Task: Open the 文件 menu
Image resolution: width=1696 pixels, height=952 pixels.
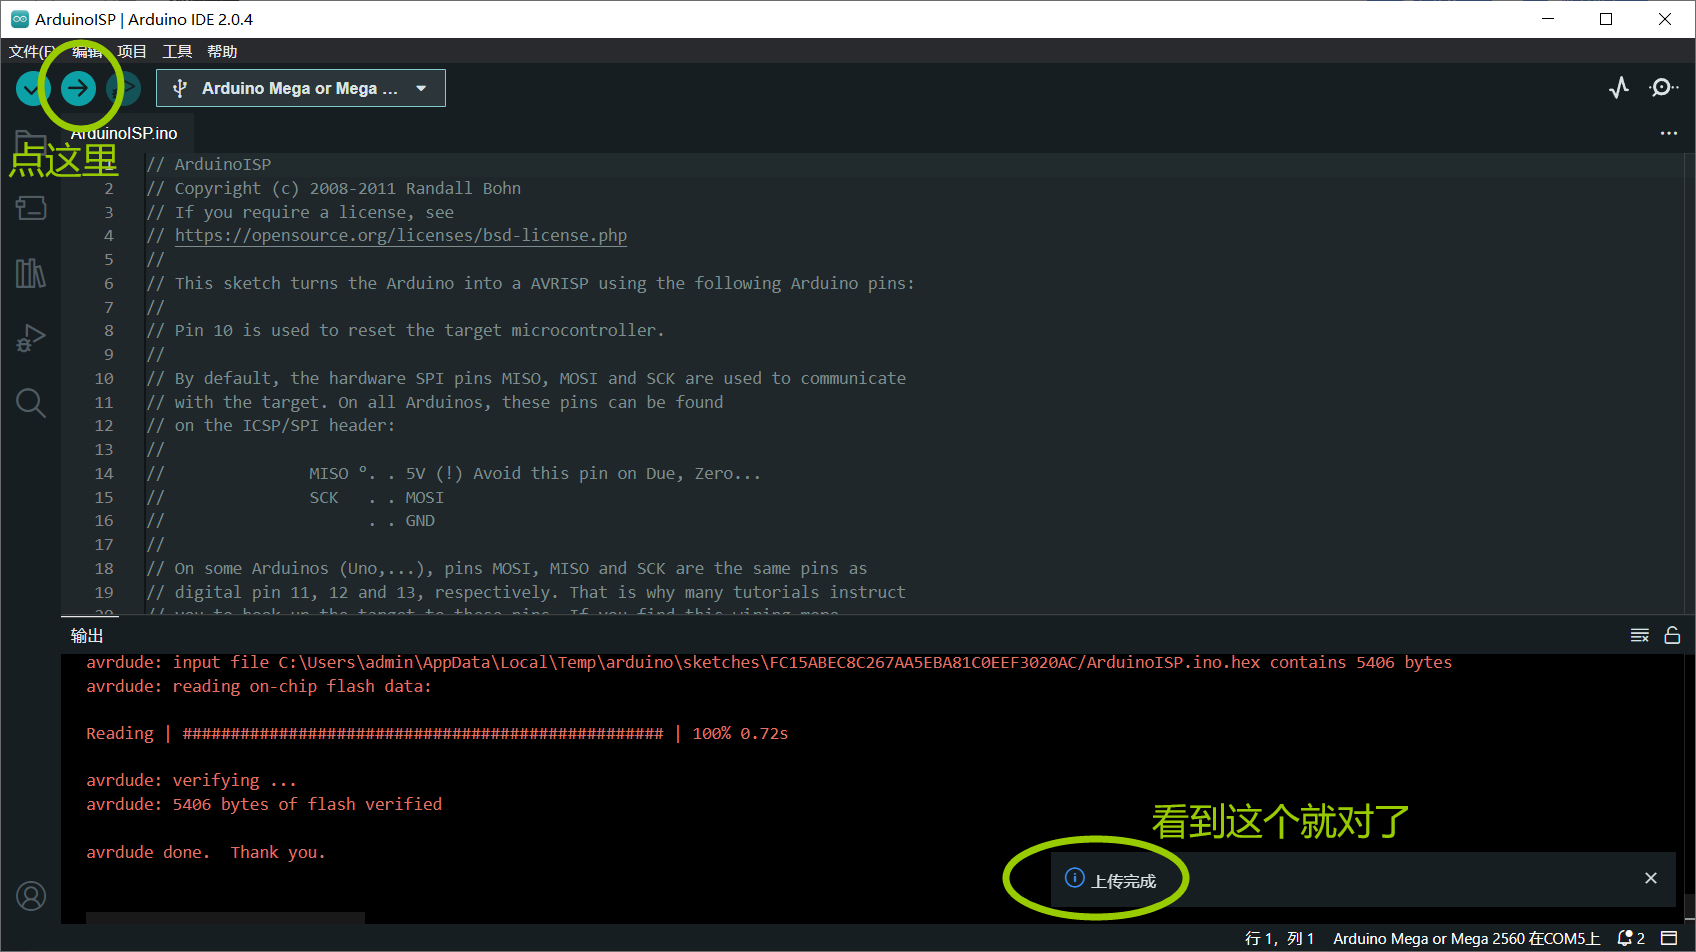Action: click(x=31, y=52)
